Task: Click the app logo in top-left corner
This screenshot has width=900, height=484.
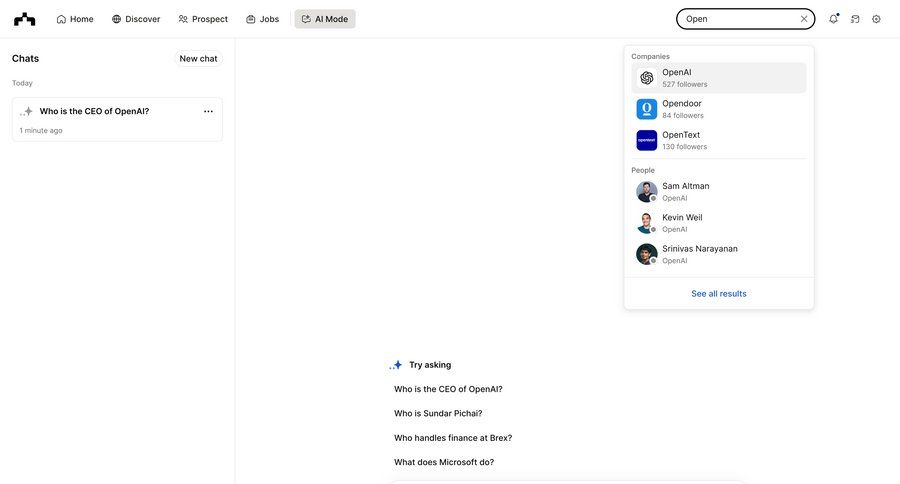Action: [x=25, y=19]
